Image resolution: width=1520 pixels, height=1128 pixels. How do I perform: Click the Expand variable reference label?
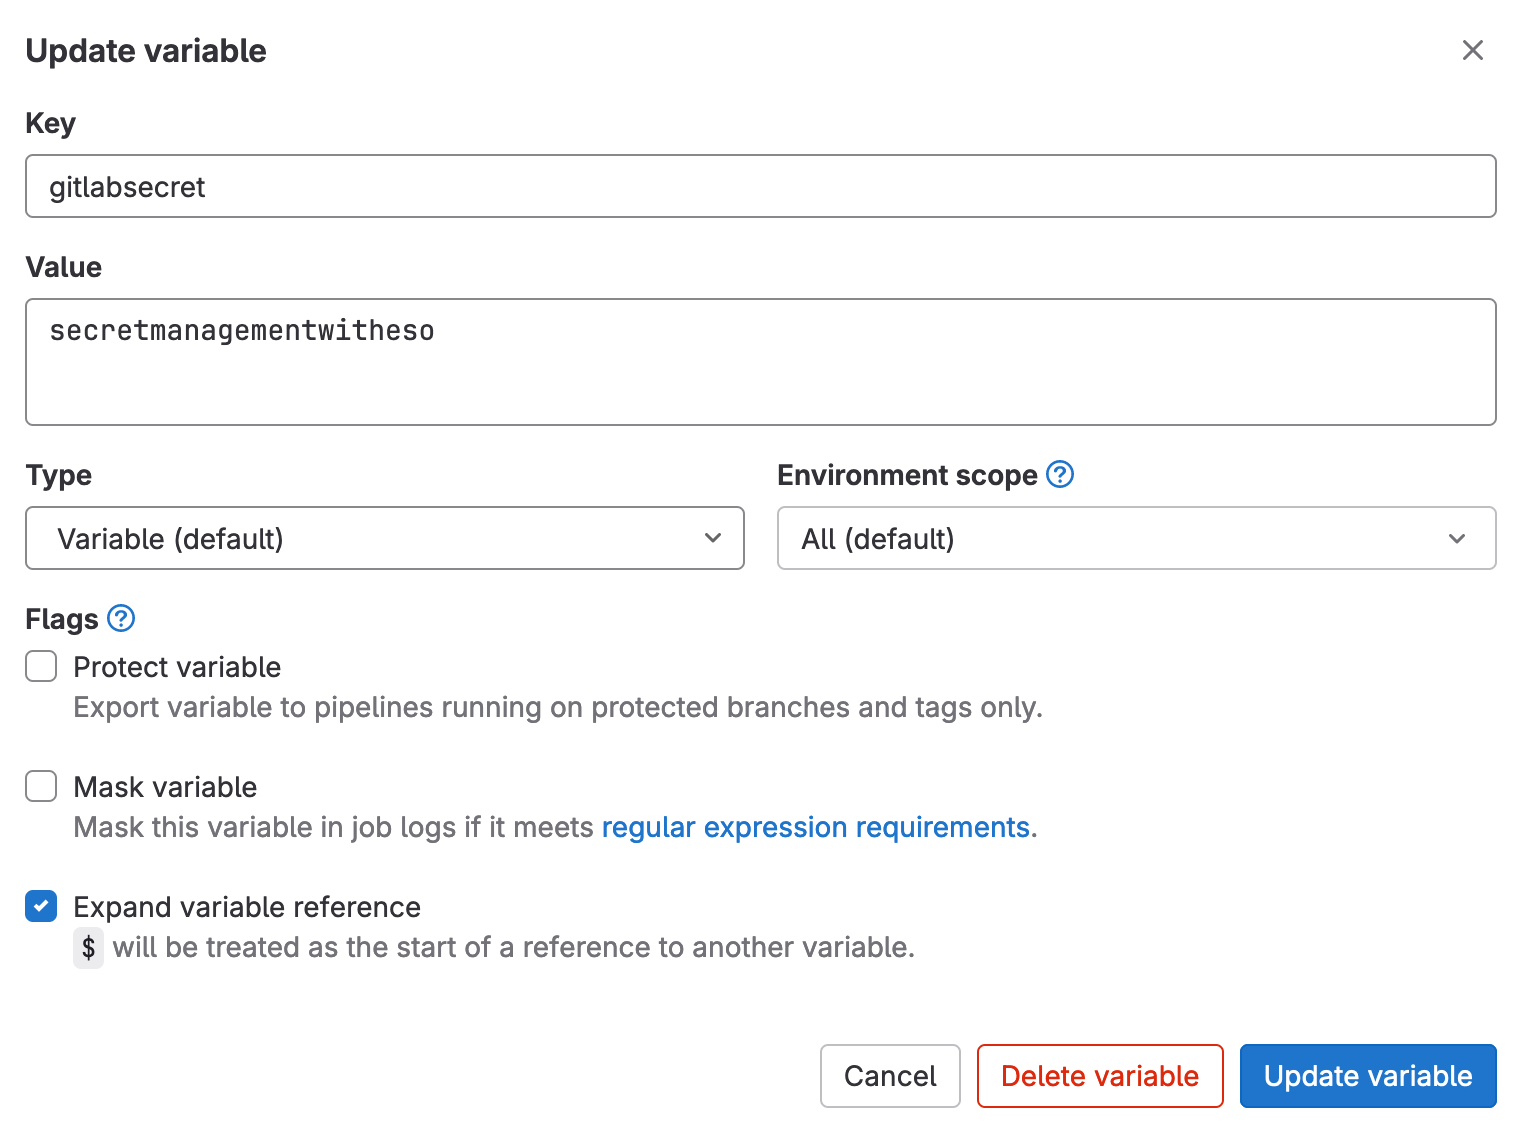click(x=247, y=907)
